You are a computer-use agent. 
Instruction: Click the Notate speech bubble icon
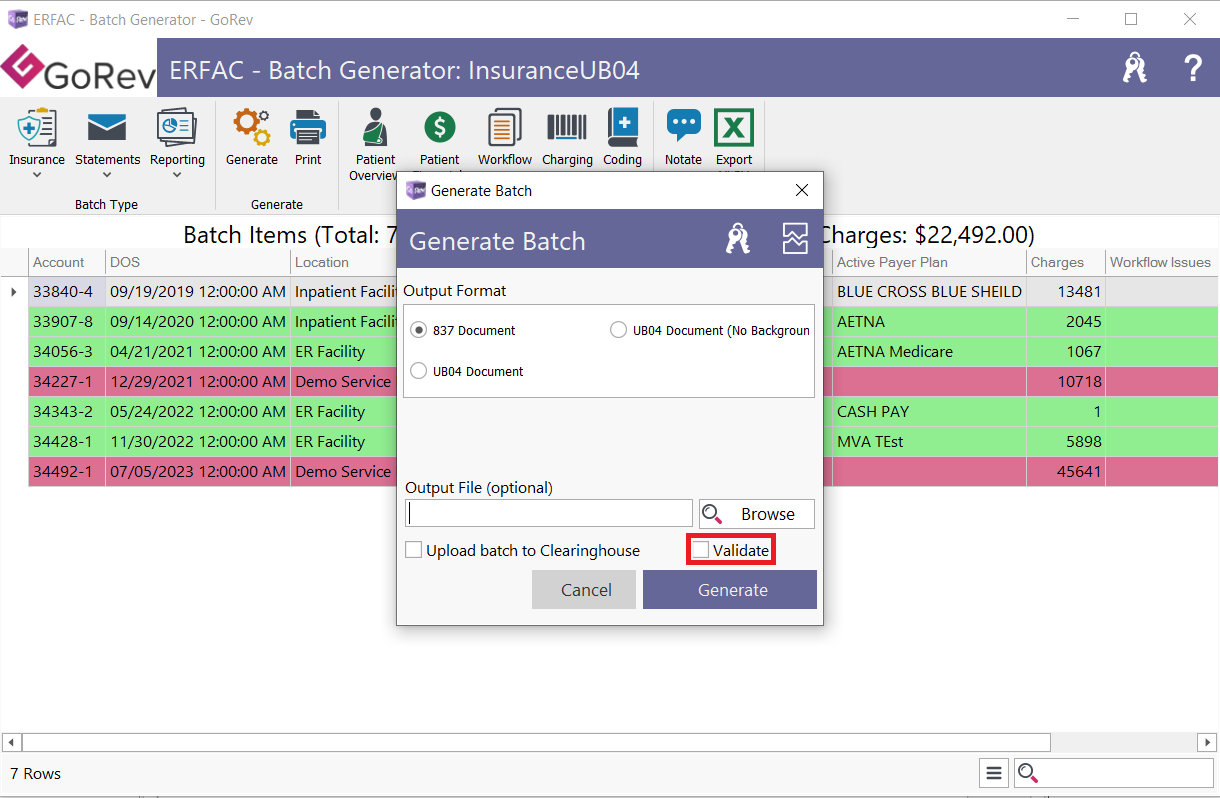684,125
